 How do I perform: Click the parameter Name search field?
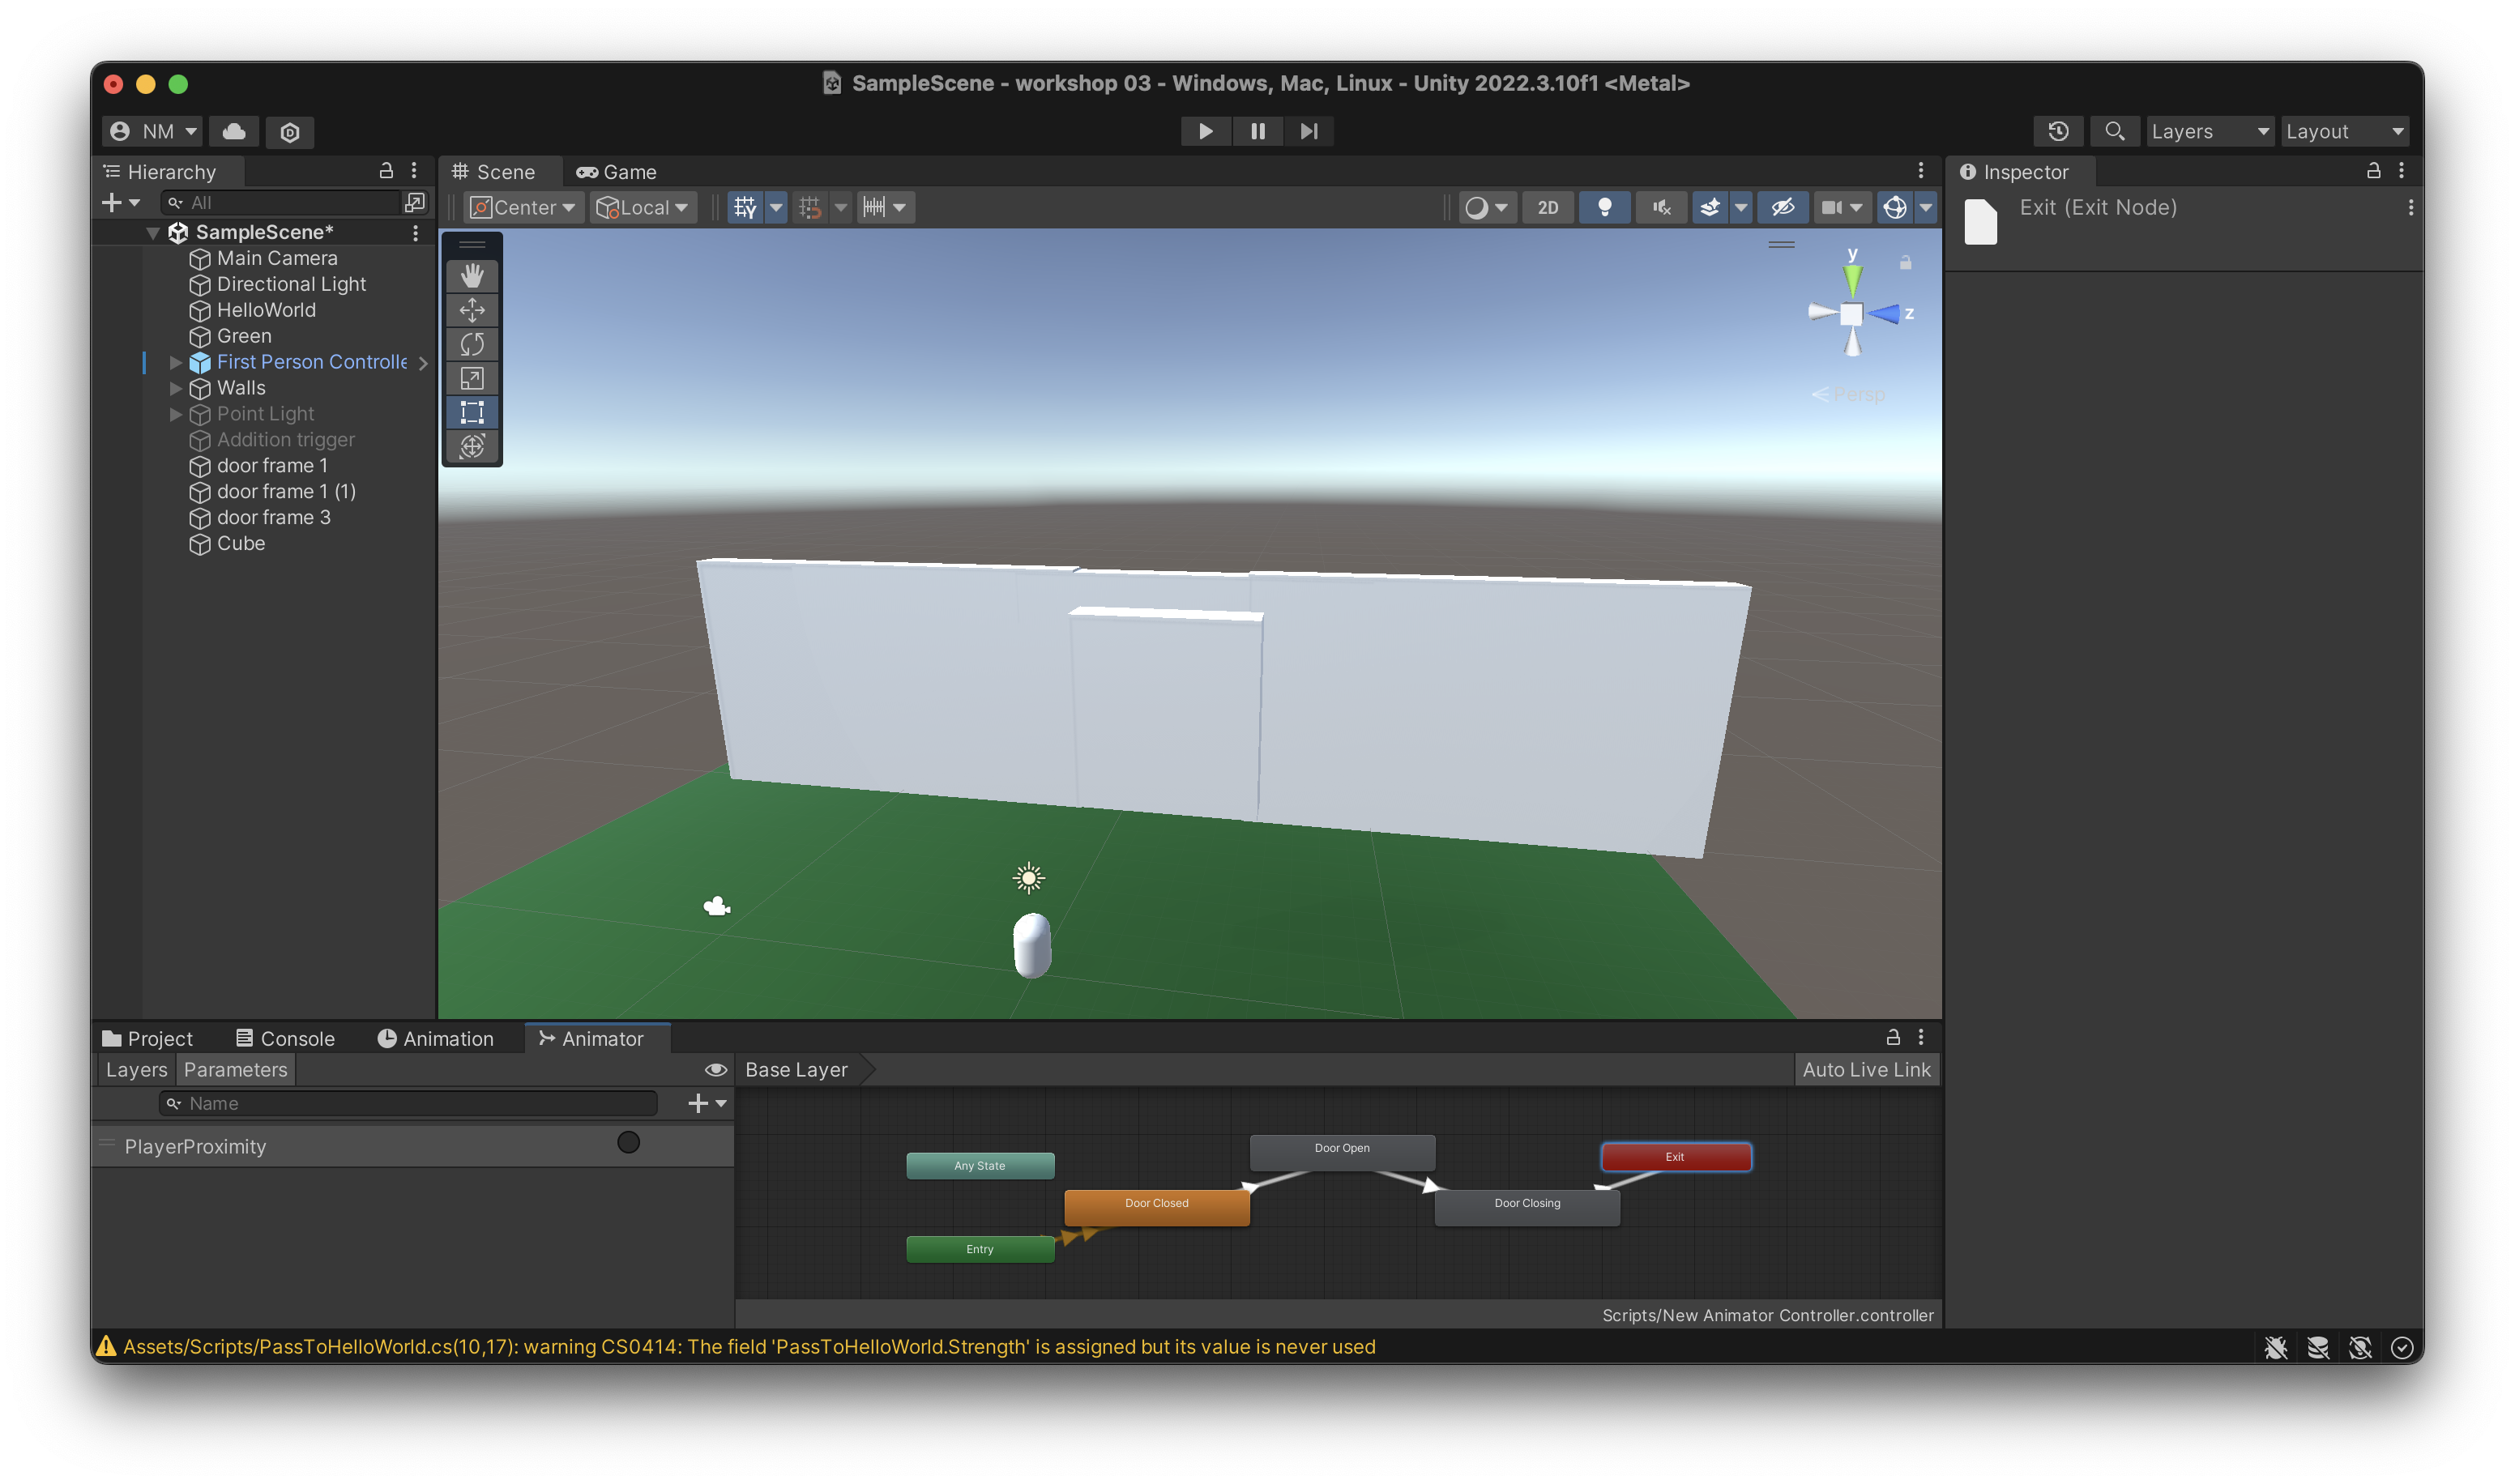[410, 1103]
